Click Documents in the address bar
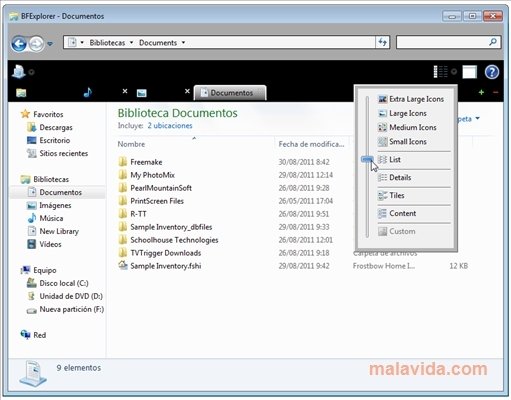 158,43
